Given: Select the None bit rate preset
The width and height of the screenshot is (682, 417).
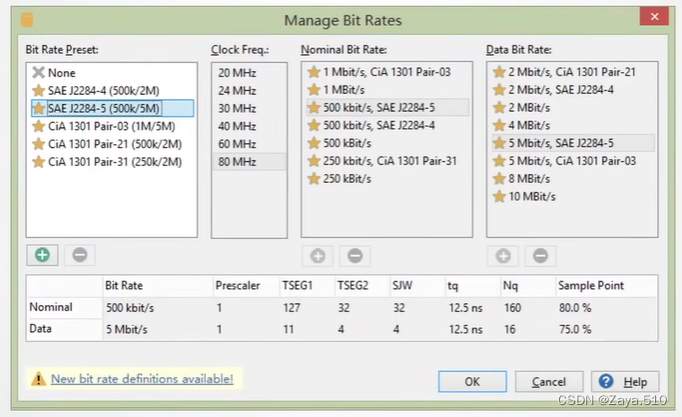Looking at the screenshot, I should click(x=112, y=73).
